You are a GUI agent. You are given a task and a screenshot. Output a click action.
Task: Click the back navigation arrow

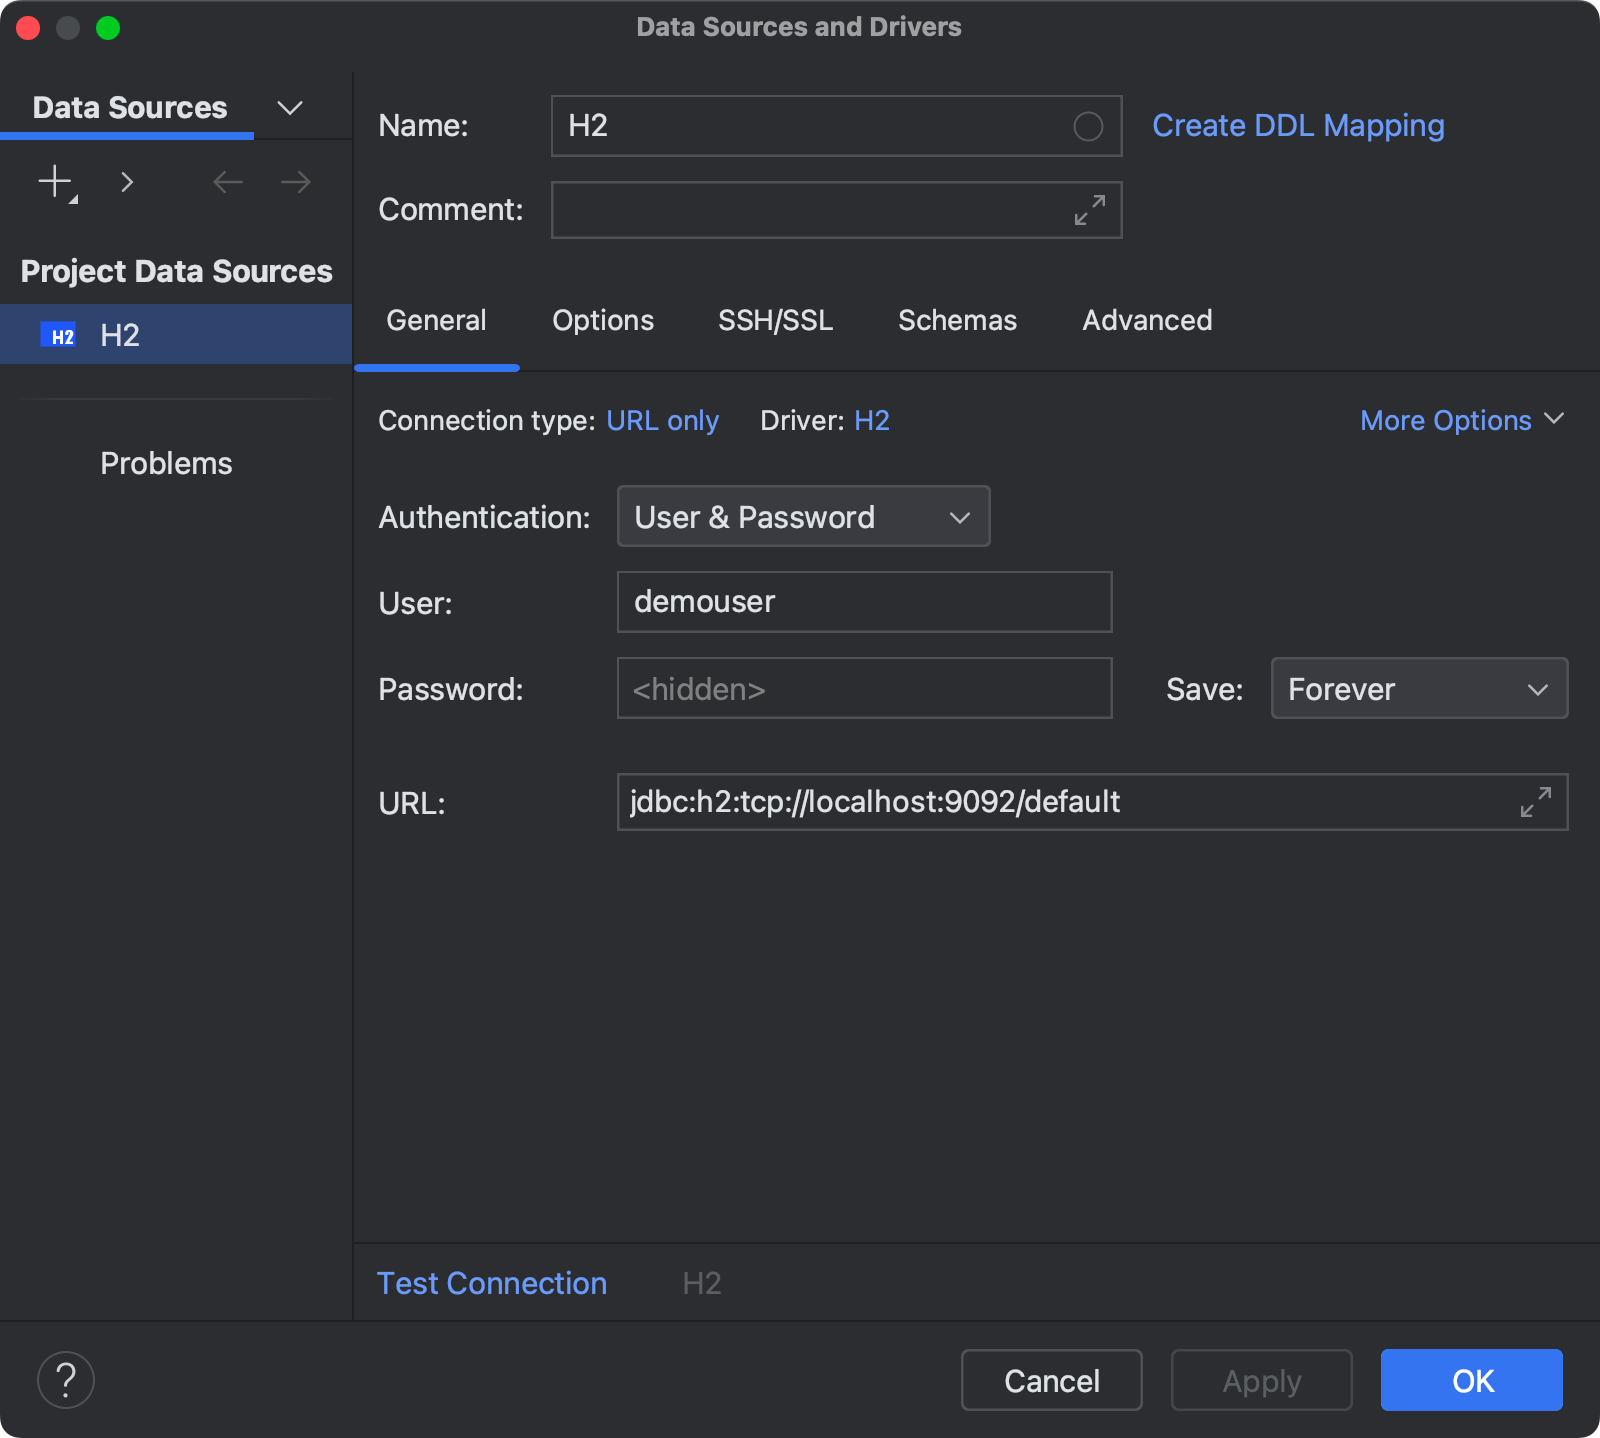[x=227, y=181]
